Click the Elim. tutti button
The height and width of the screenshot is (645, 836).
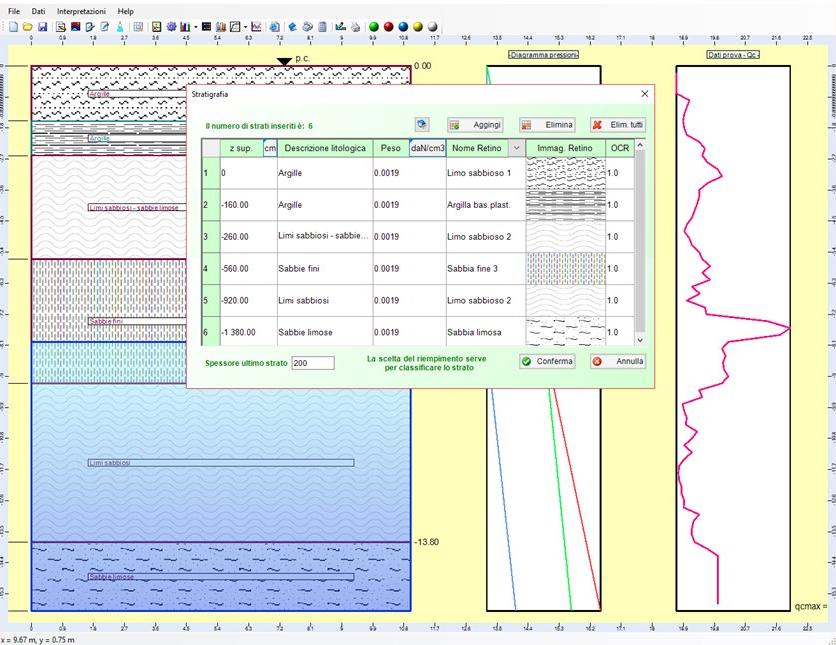click(x=617, y=125)
